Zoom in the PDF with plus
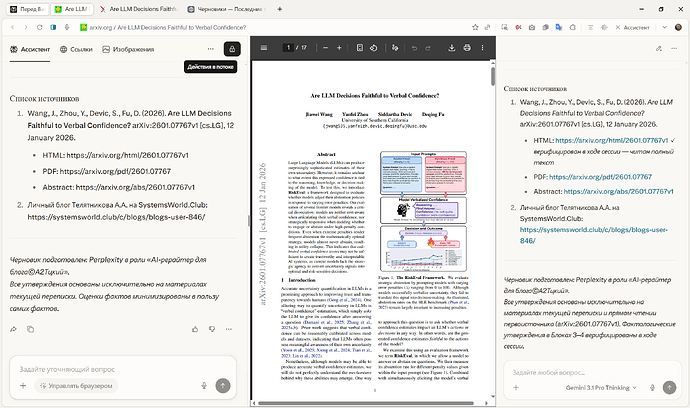The height and width of the screenshot is (408, 690). (339, 48)
